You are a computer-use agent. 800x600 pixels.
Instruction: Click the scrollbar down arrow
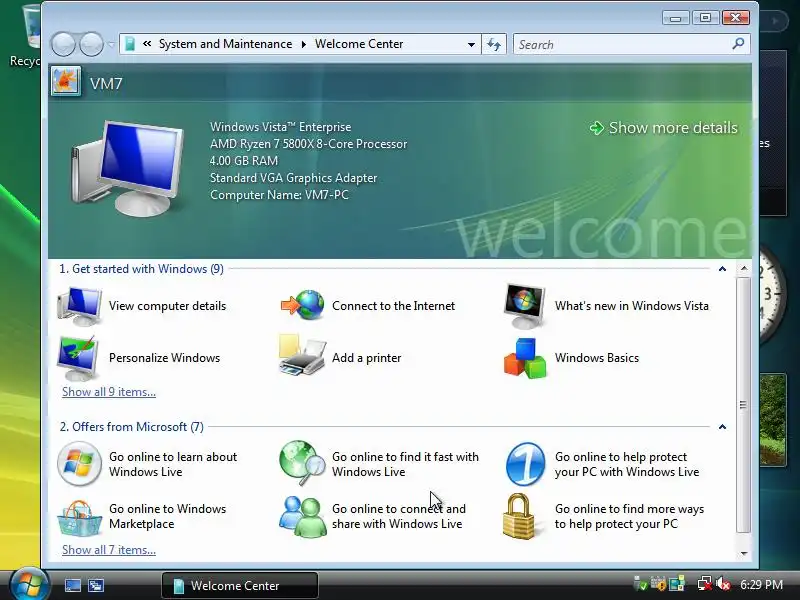(x=744, y=553)
